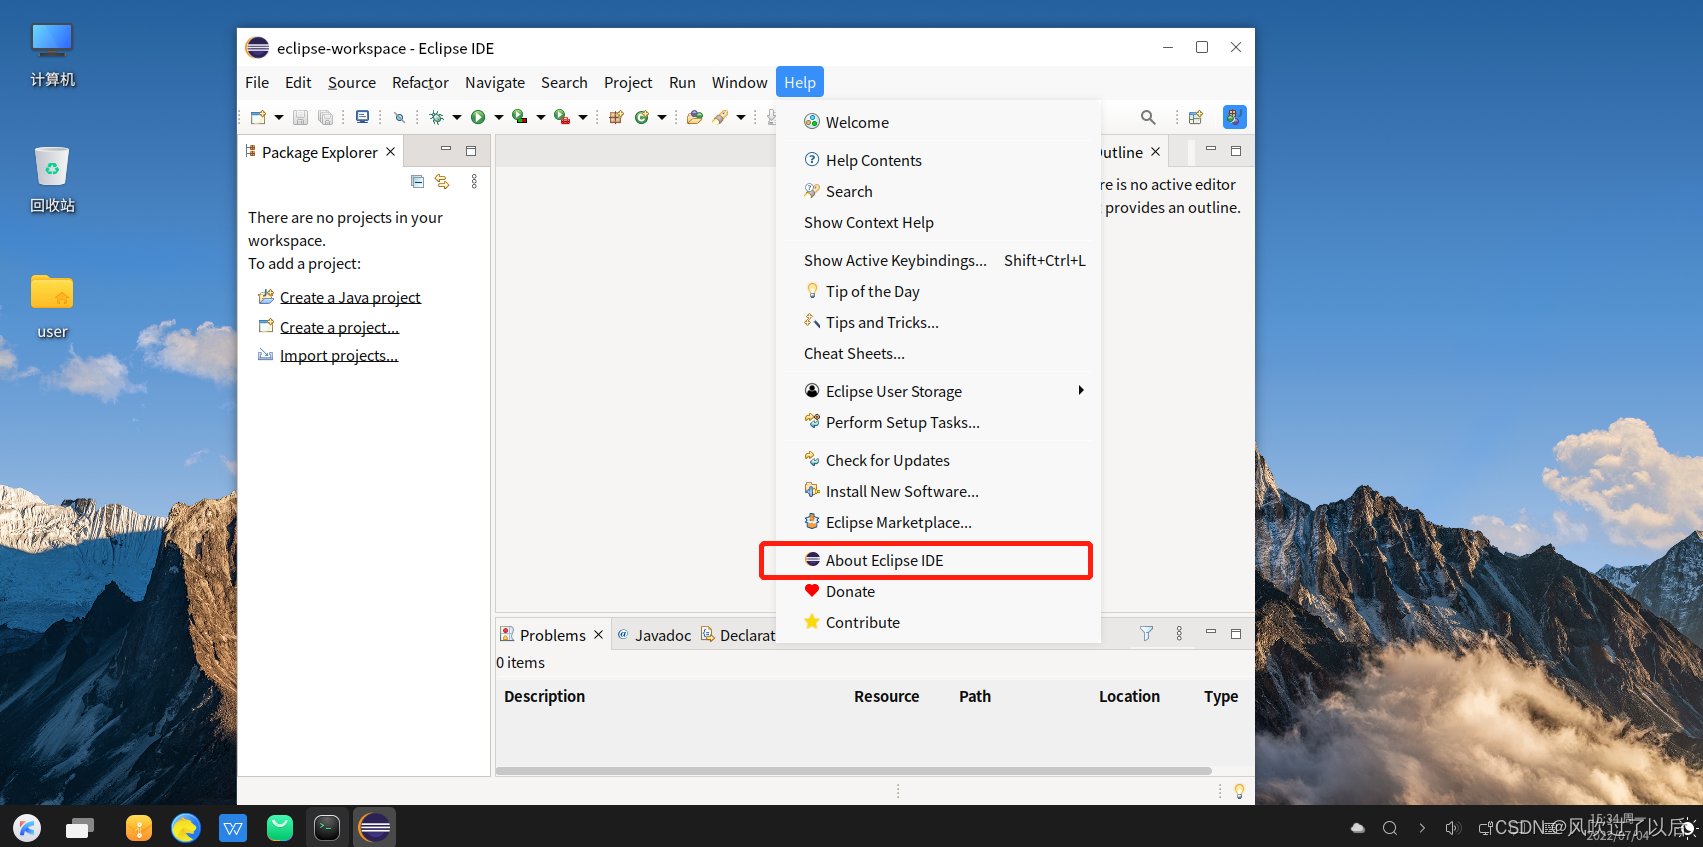The image size is (1703, 847).
Task: Expand the New Java Class dropdown arrow
Action: (662, 117)
